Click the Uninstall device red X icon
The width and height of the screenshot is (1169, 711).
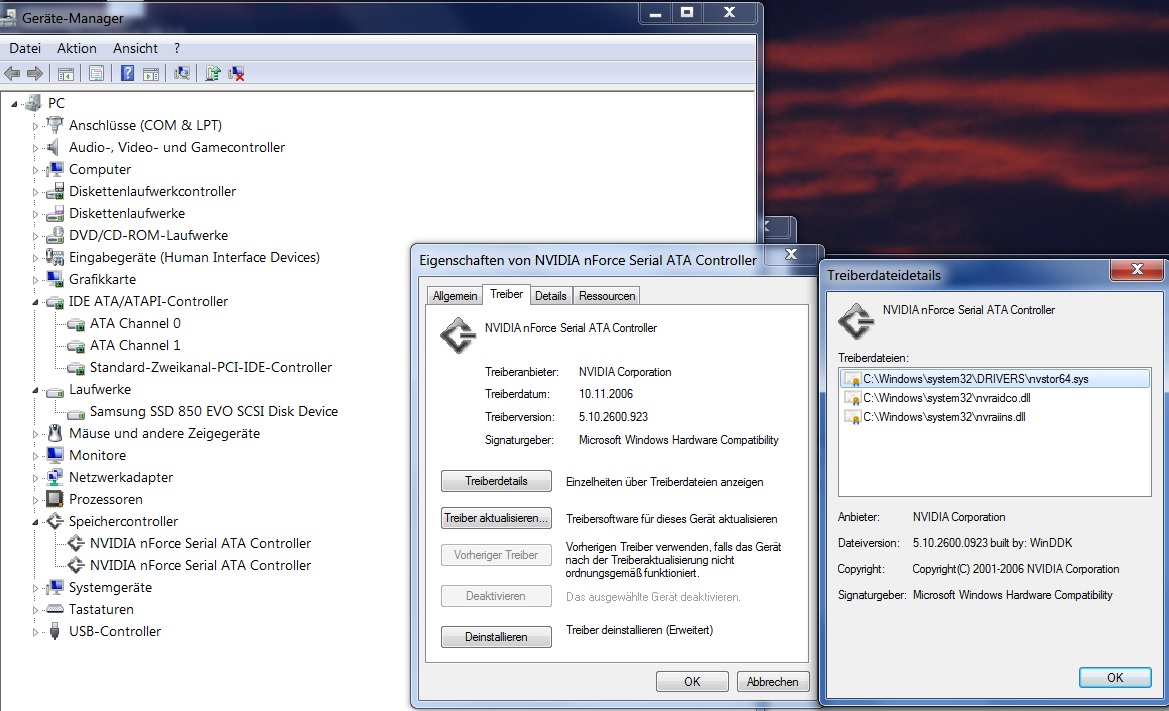(236, 73)
